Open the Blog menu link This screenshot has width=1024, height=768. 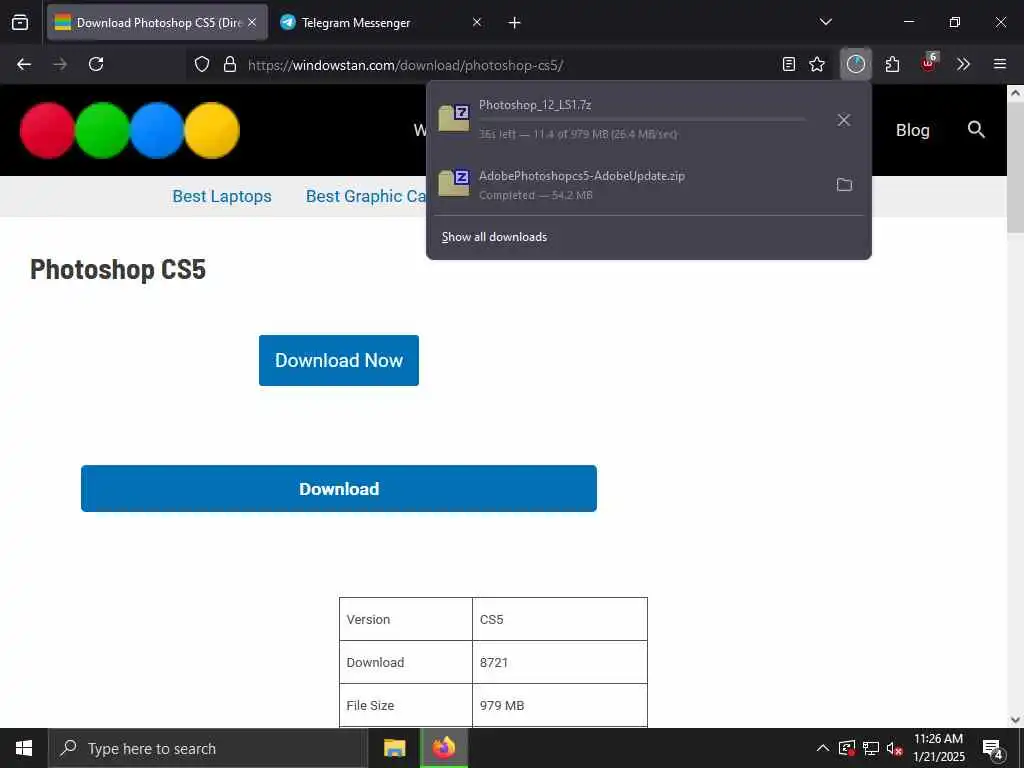tap(912, 130)
